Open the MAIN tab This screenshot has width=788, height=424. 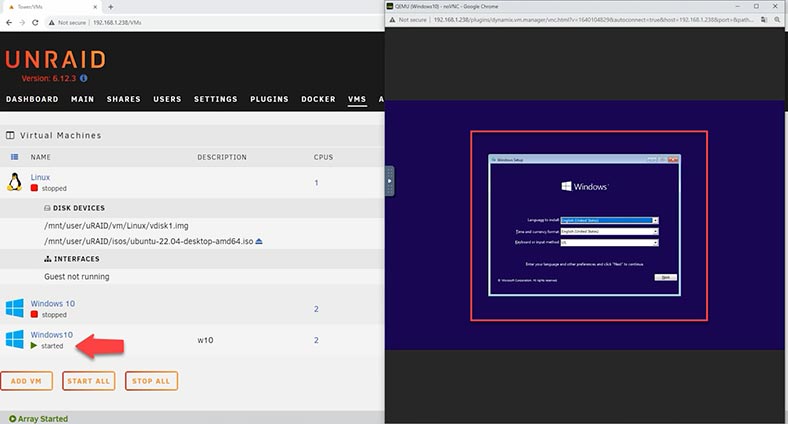tap(82, 99)
